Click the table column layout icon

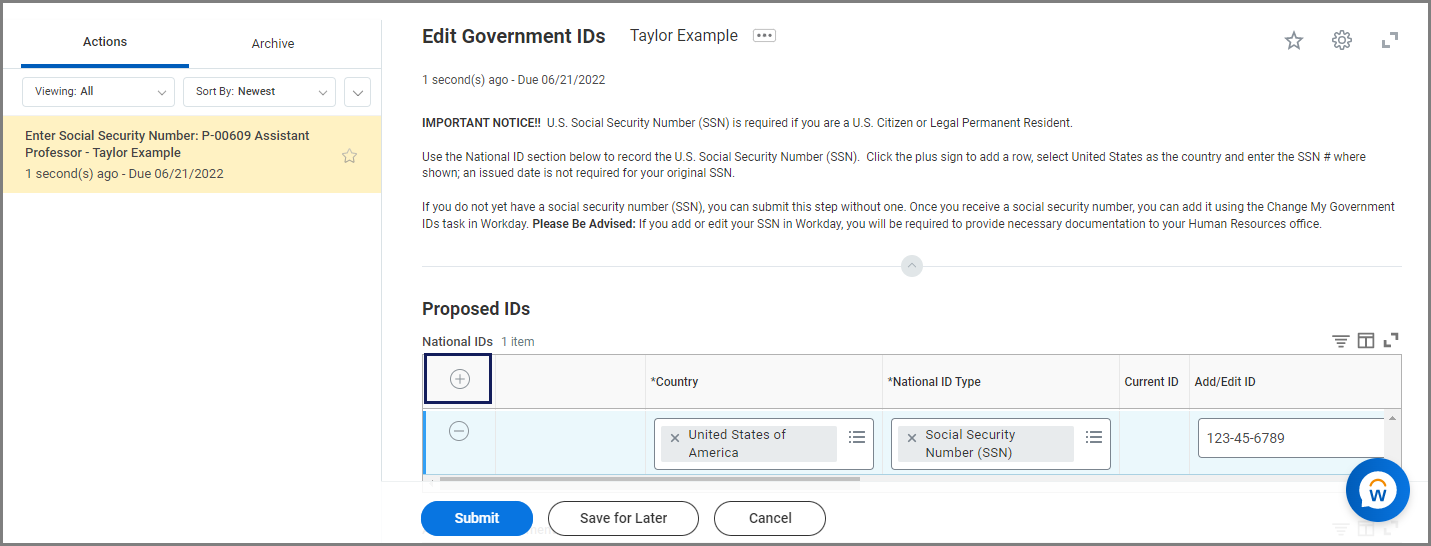tap(1366, 341)
